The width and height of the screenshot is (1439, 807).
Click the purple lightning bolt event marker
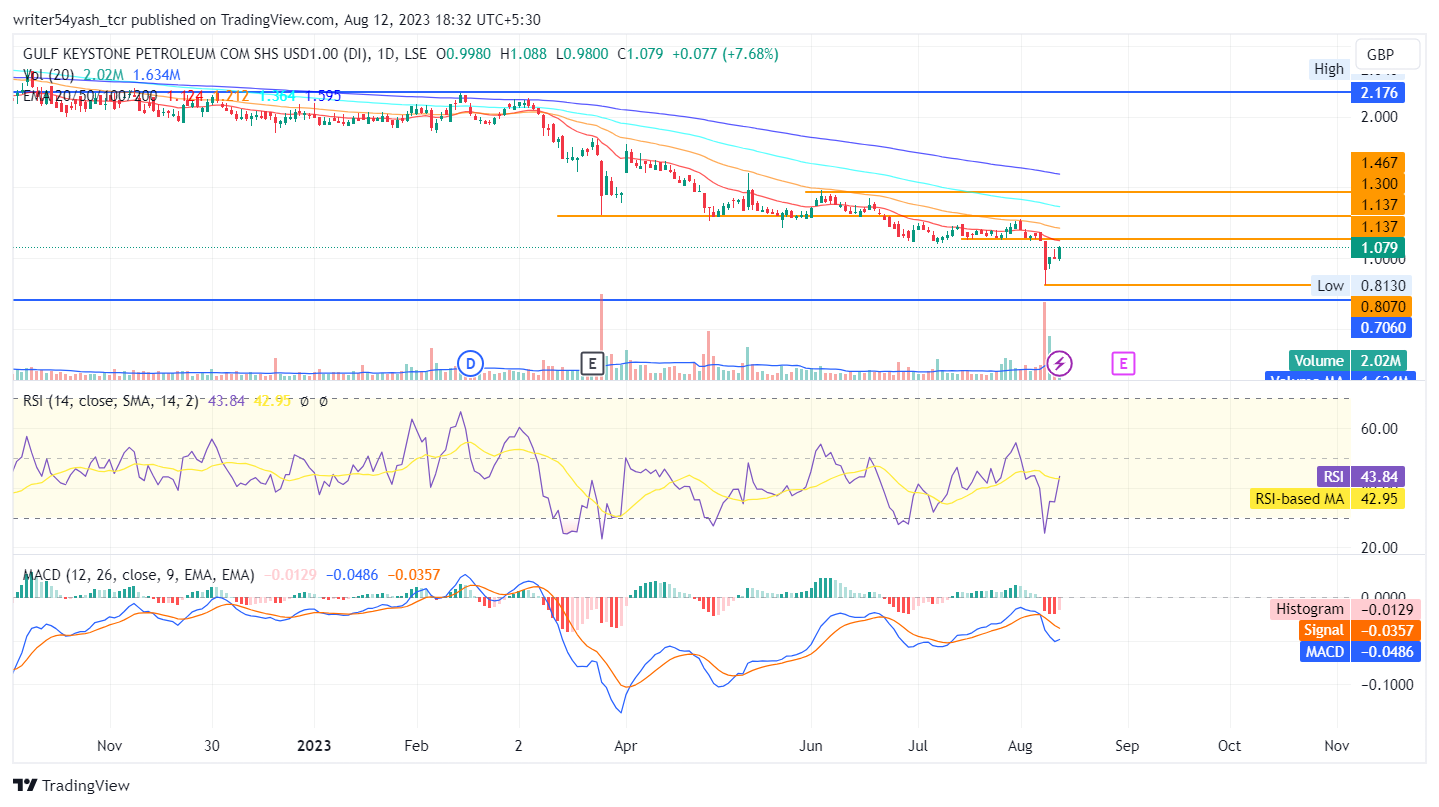[1061, 363]
